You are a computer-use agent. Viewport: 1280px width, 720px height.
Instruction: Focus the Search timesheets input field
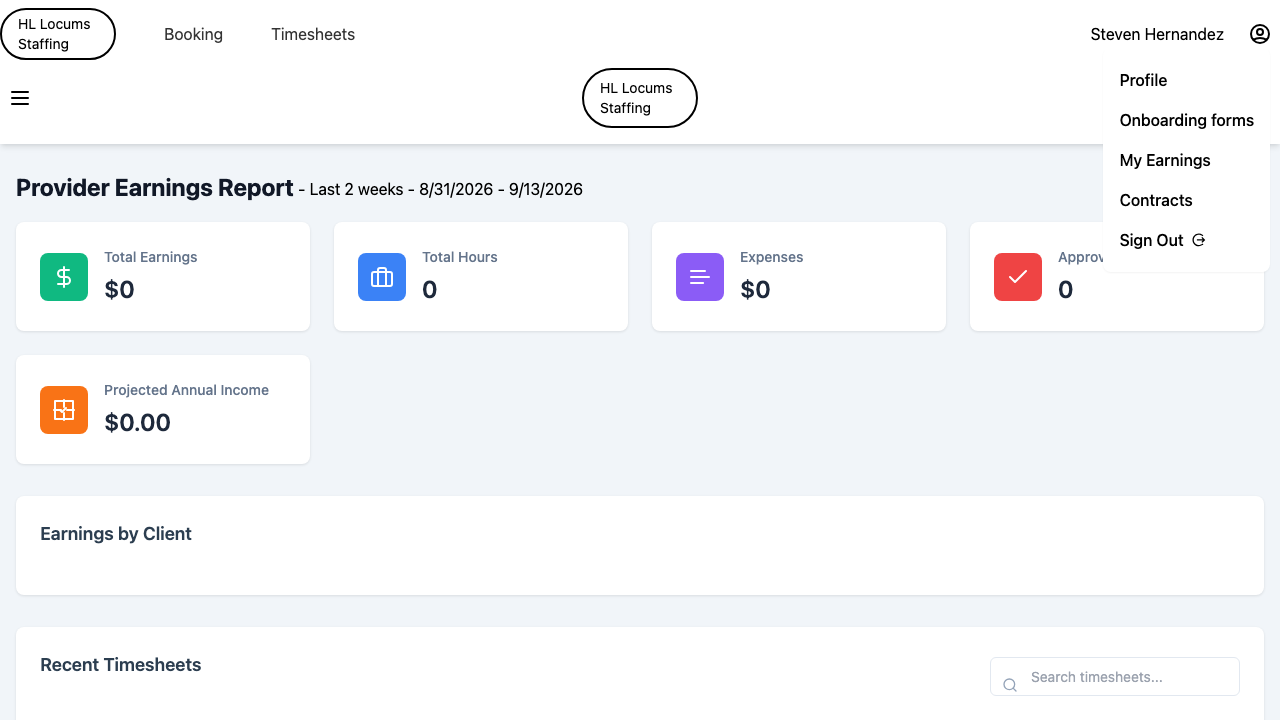click(1115, 677)
